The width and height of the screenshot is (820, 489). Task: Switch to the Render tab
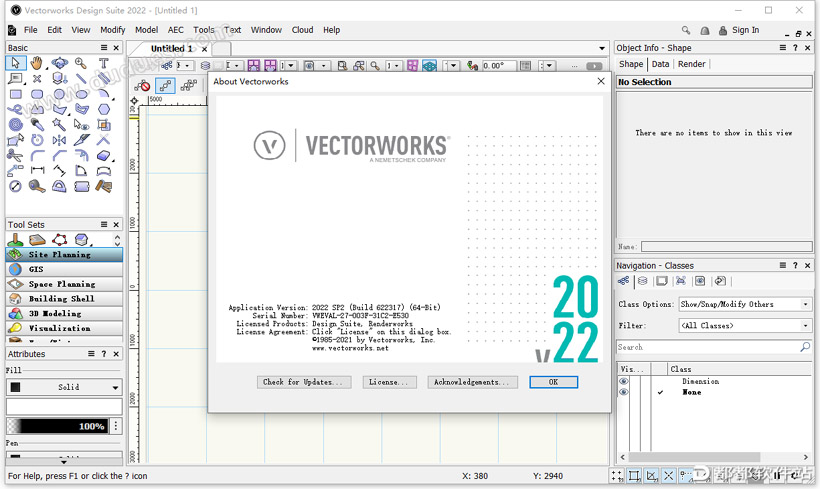pos(691,64)
